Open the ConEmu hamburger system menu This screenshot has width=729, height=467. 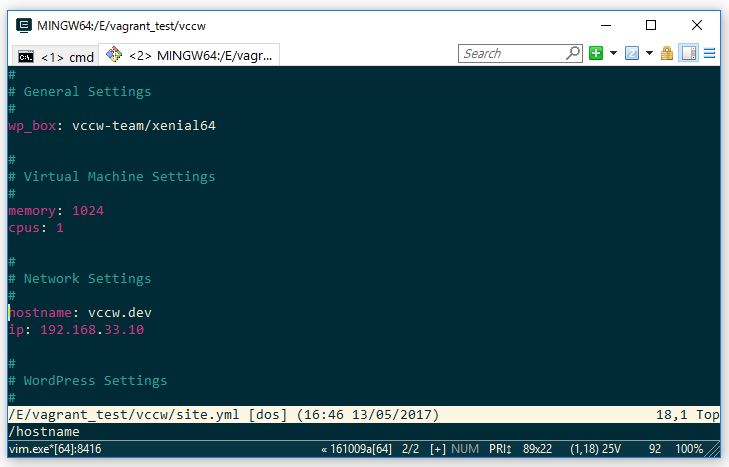[709, 53]
